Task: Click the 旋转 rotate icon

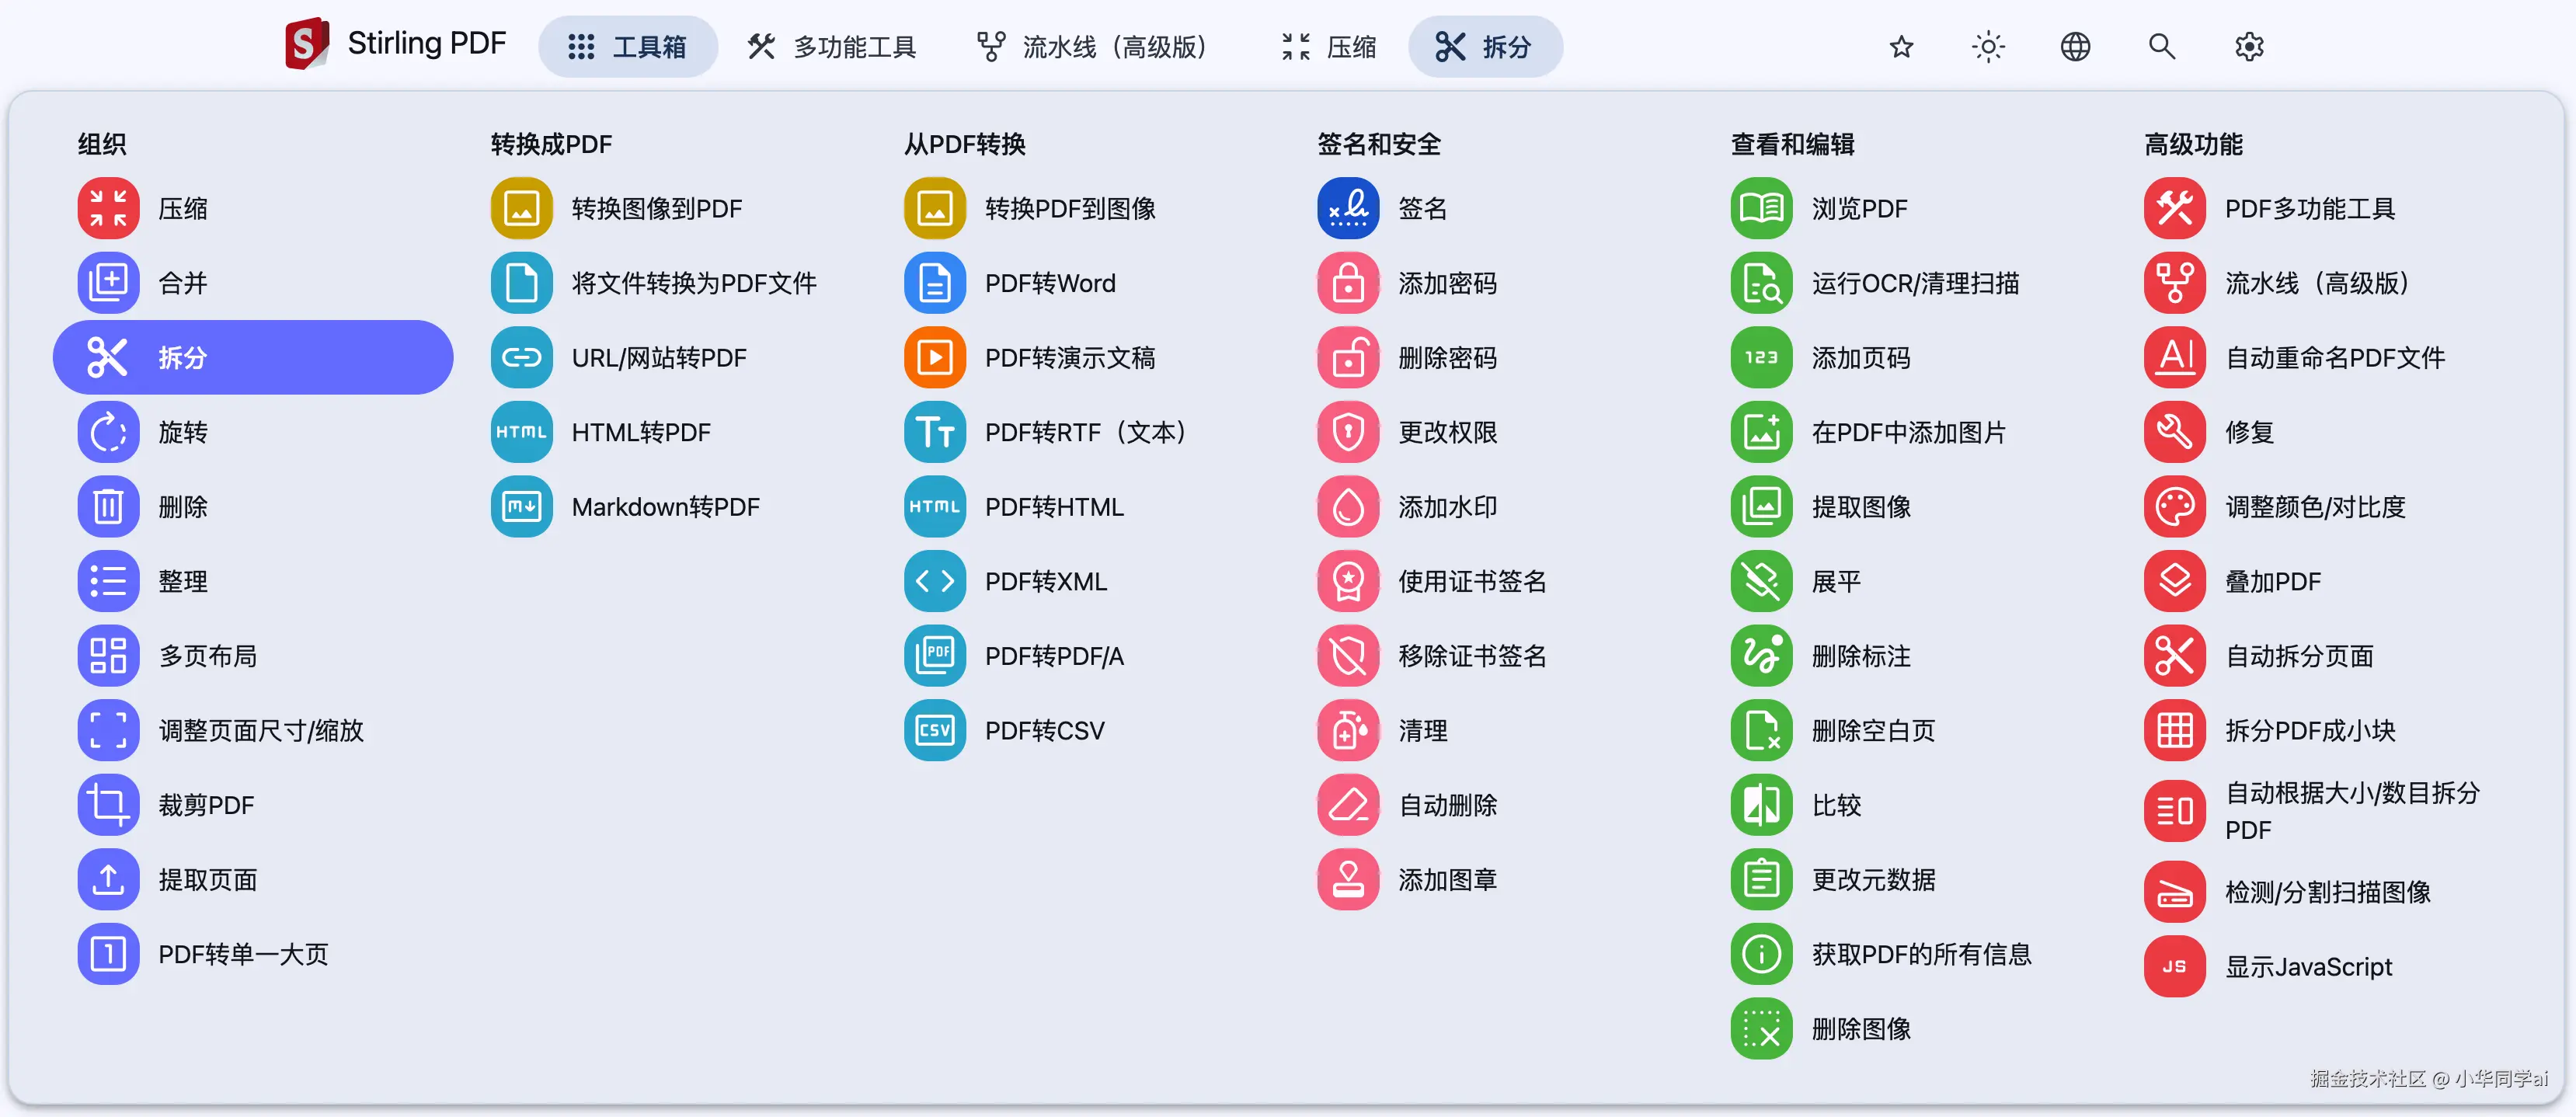Action: coord(108,432)
